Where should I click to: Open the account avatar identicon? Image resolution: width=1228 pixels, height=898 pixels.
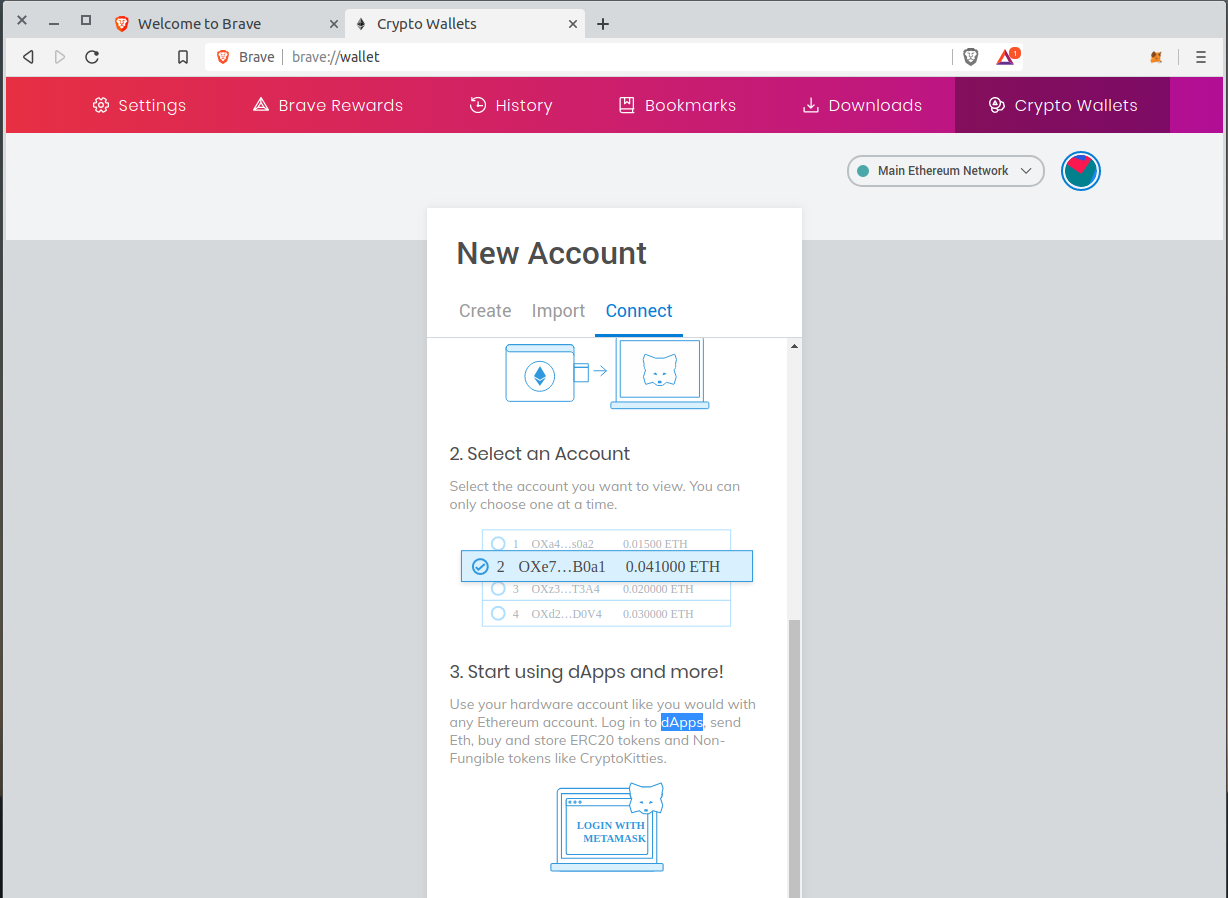coord(1080,171)
